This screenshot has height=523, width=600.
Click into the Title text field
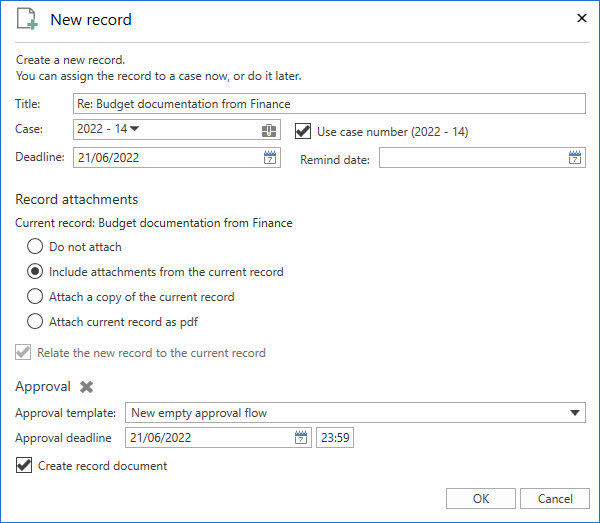tap(330, 104)
